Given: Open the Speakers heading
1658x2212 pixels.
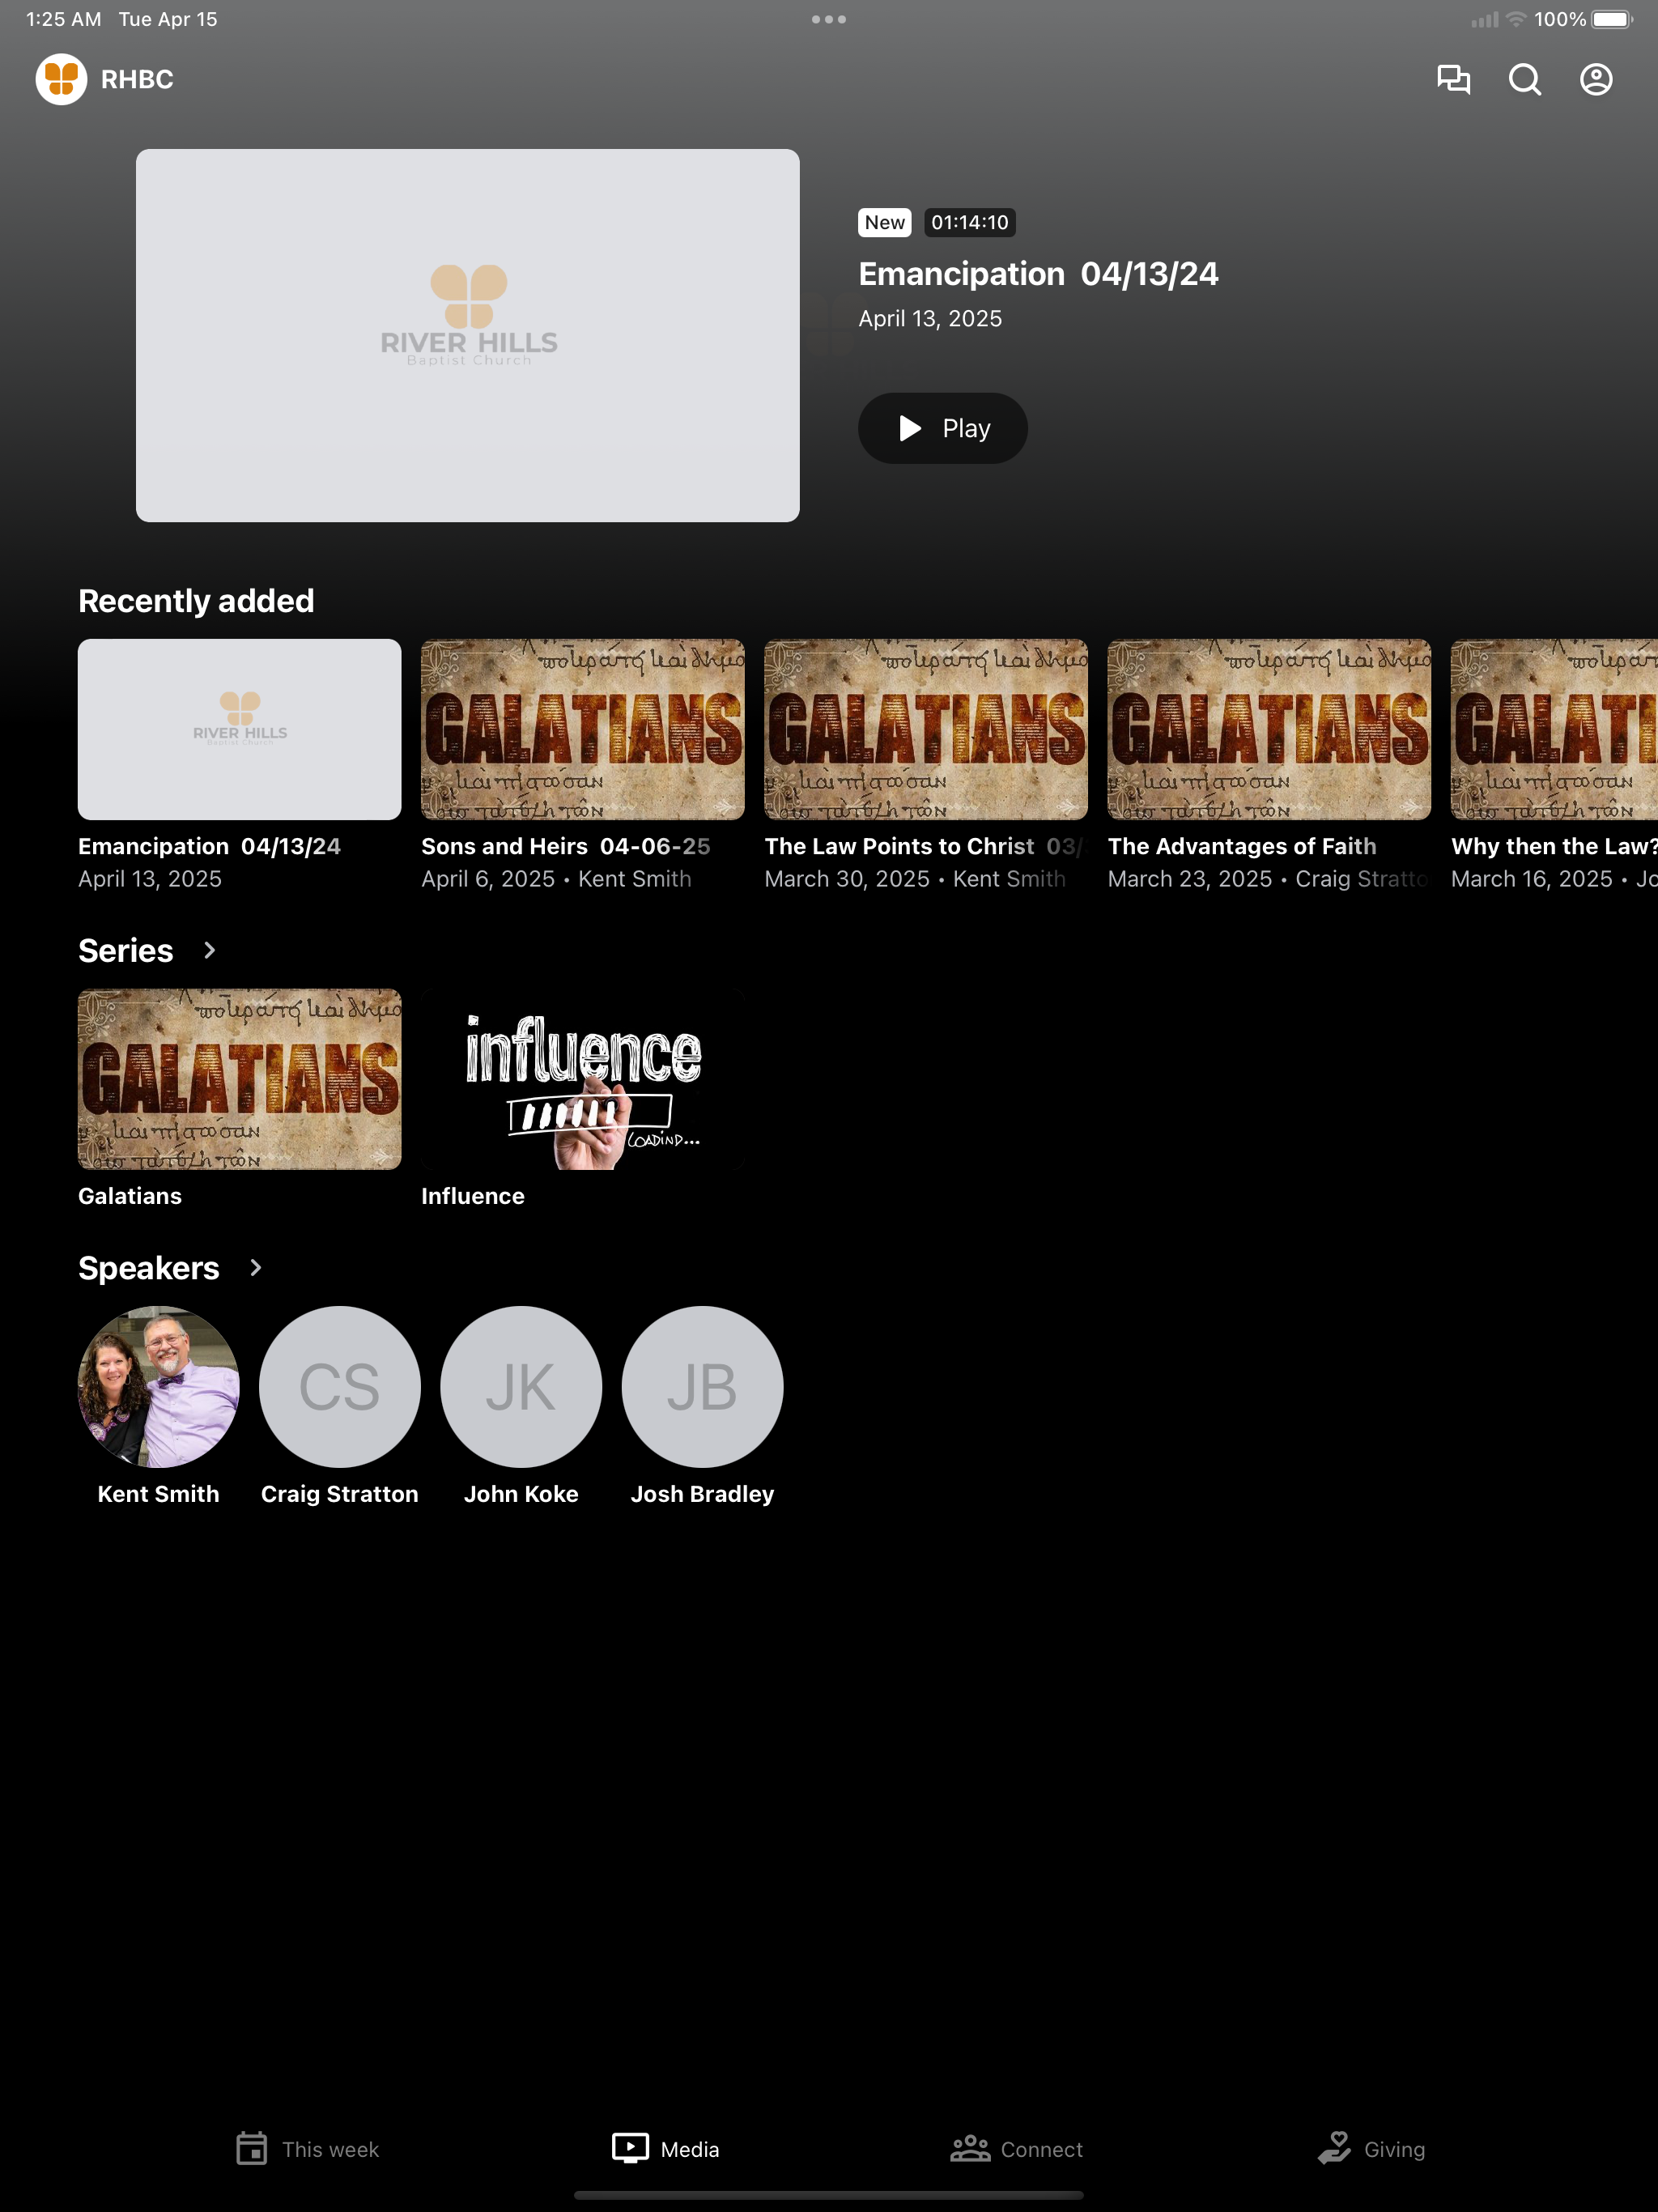Looking at the screenshot, I should click(149, 1268).
